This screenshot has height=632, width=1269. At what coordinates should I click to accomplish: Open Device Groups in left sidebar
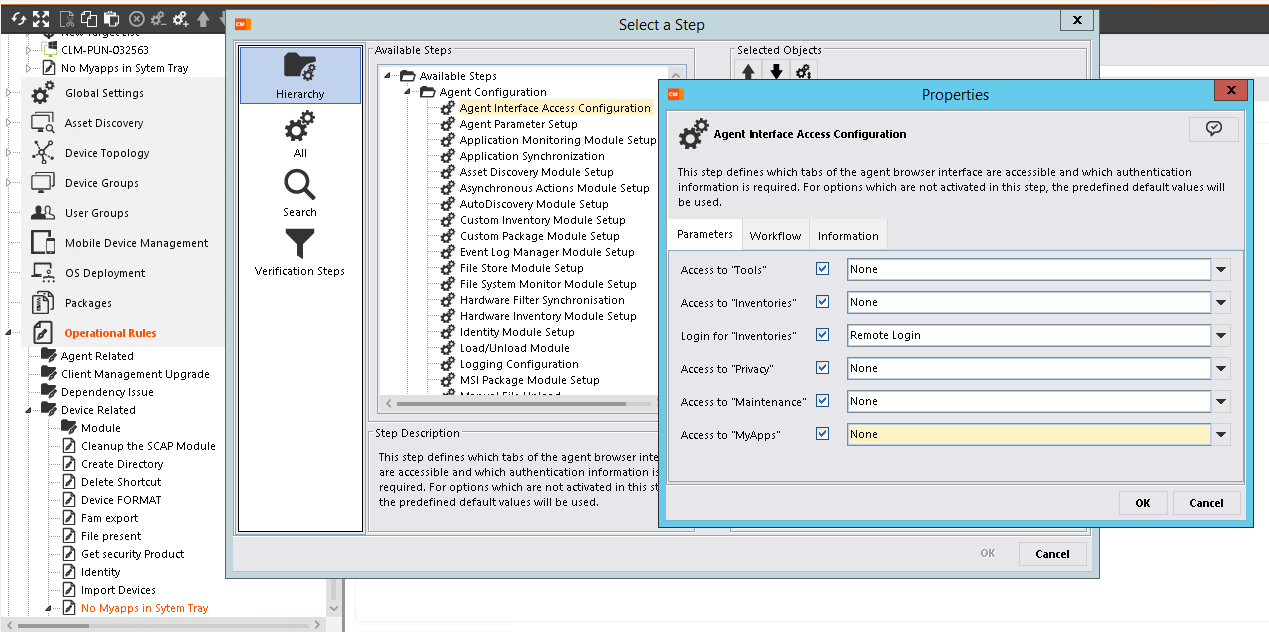pyautogui.click(x=102, y=183)
